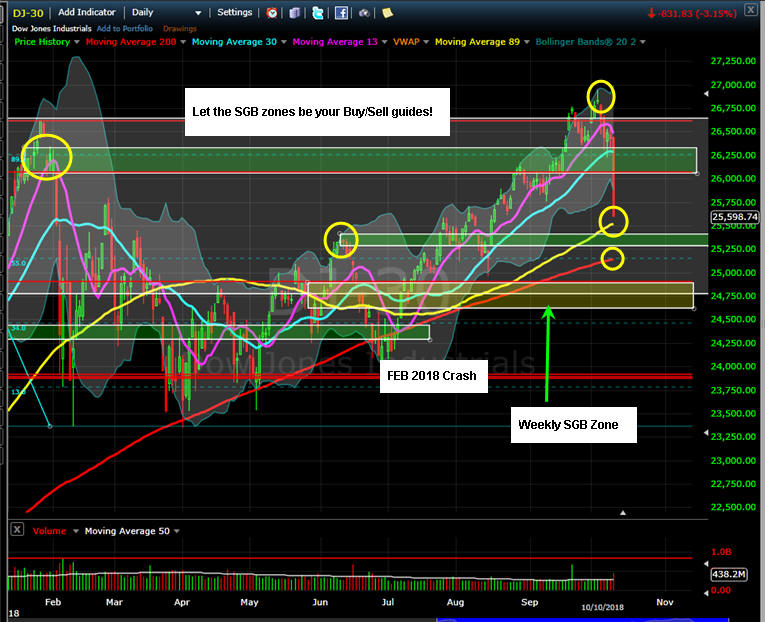Open chart Settings menu

pos(235,12)
